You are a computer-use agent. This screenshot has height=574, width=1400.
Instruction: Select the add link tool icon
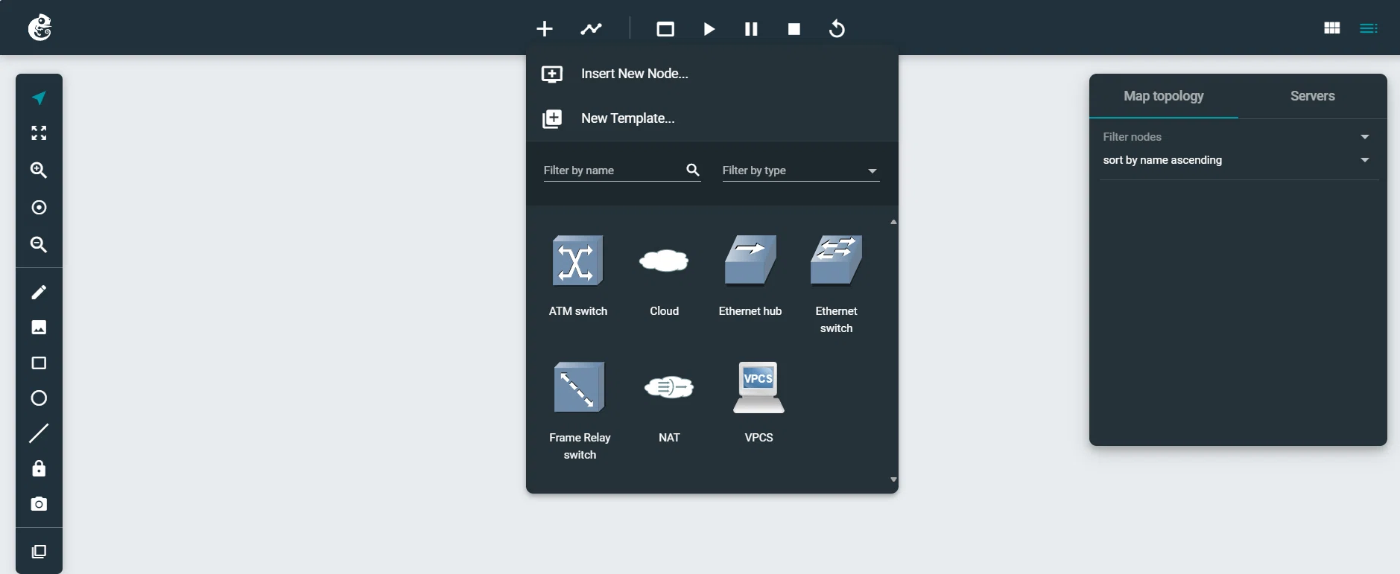(591, 29)
